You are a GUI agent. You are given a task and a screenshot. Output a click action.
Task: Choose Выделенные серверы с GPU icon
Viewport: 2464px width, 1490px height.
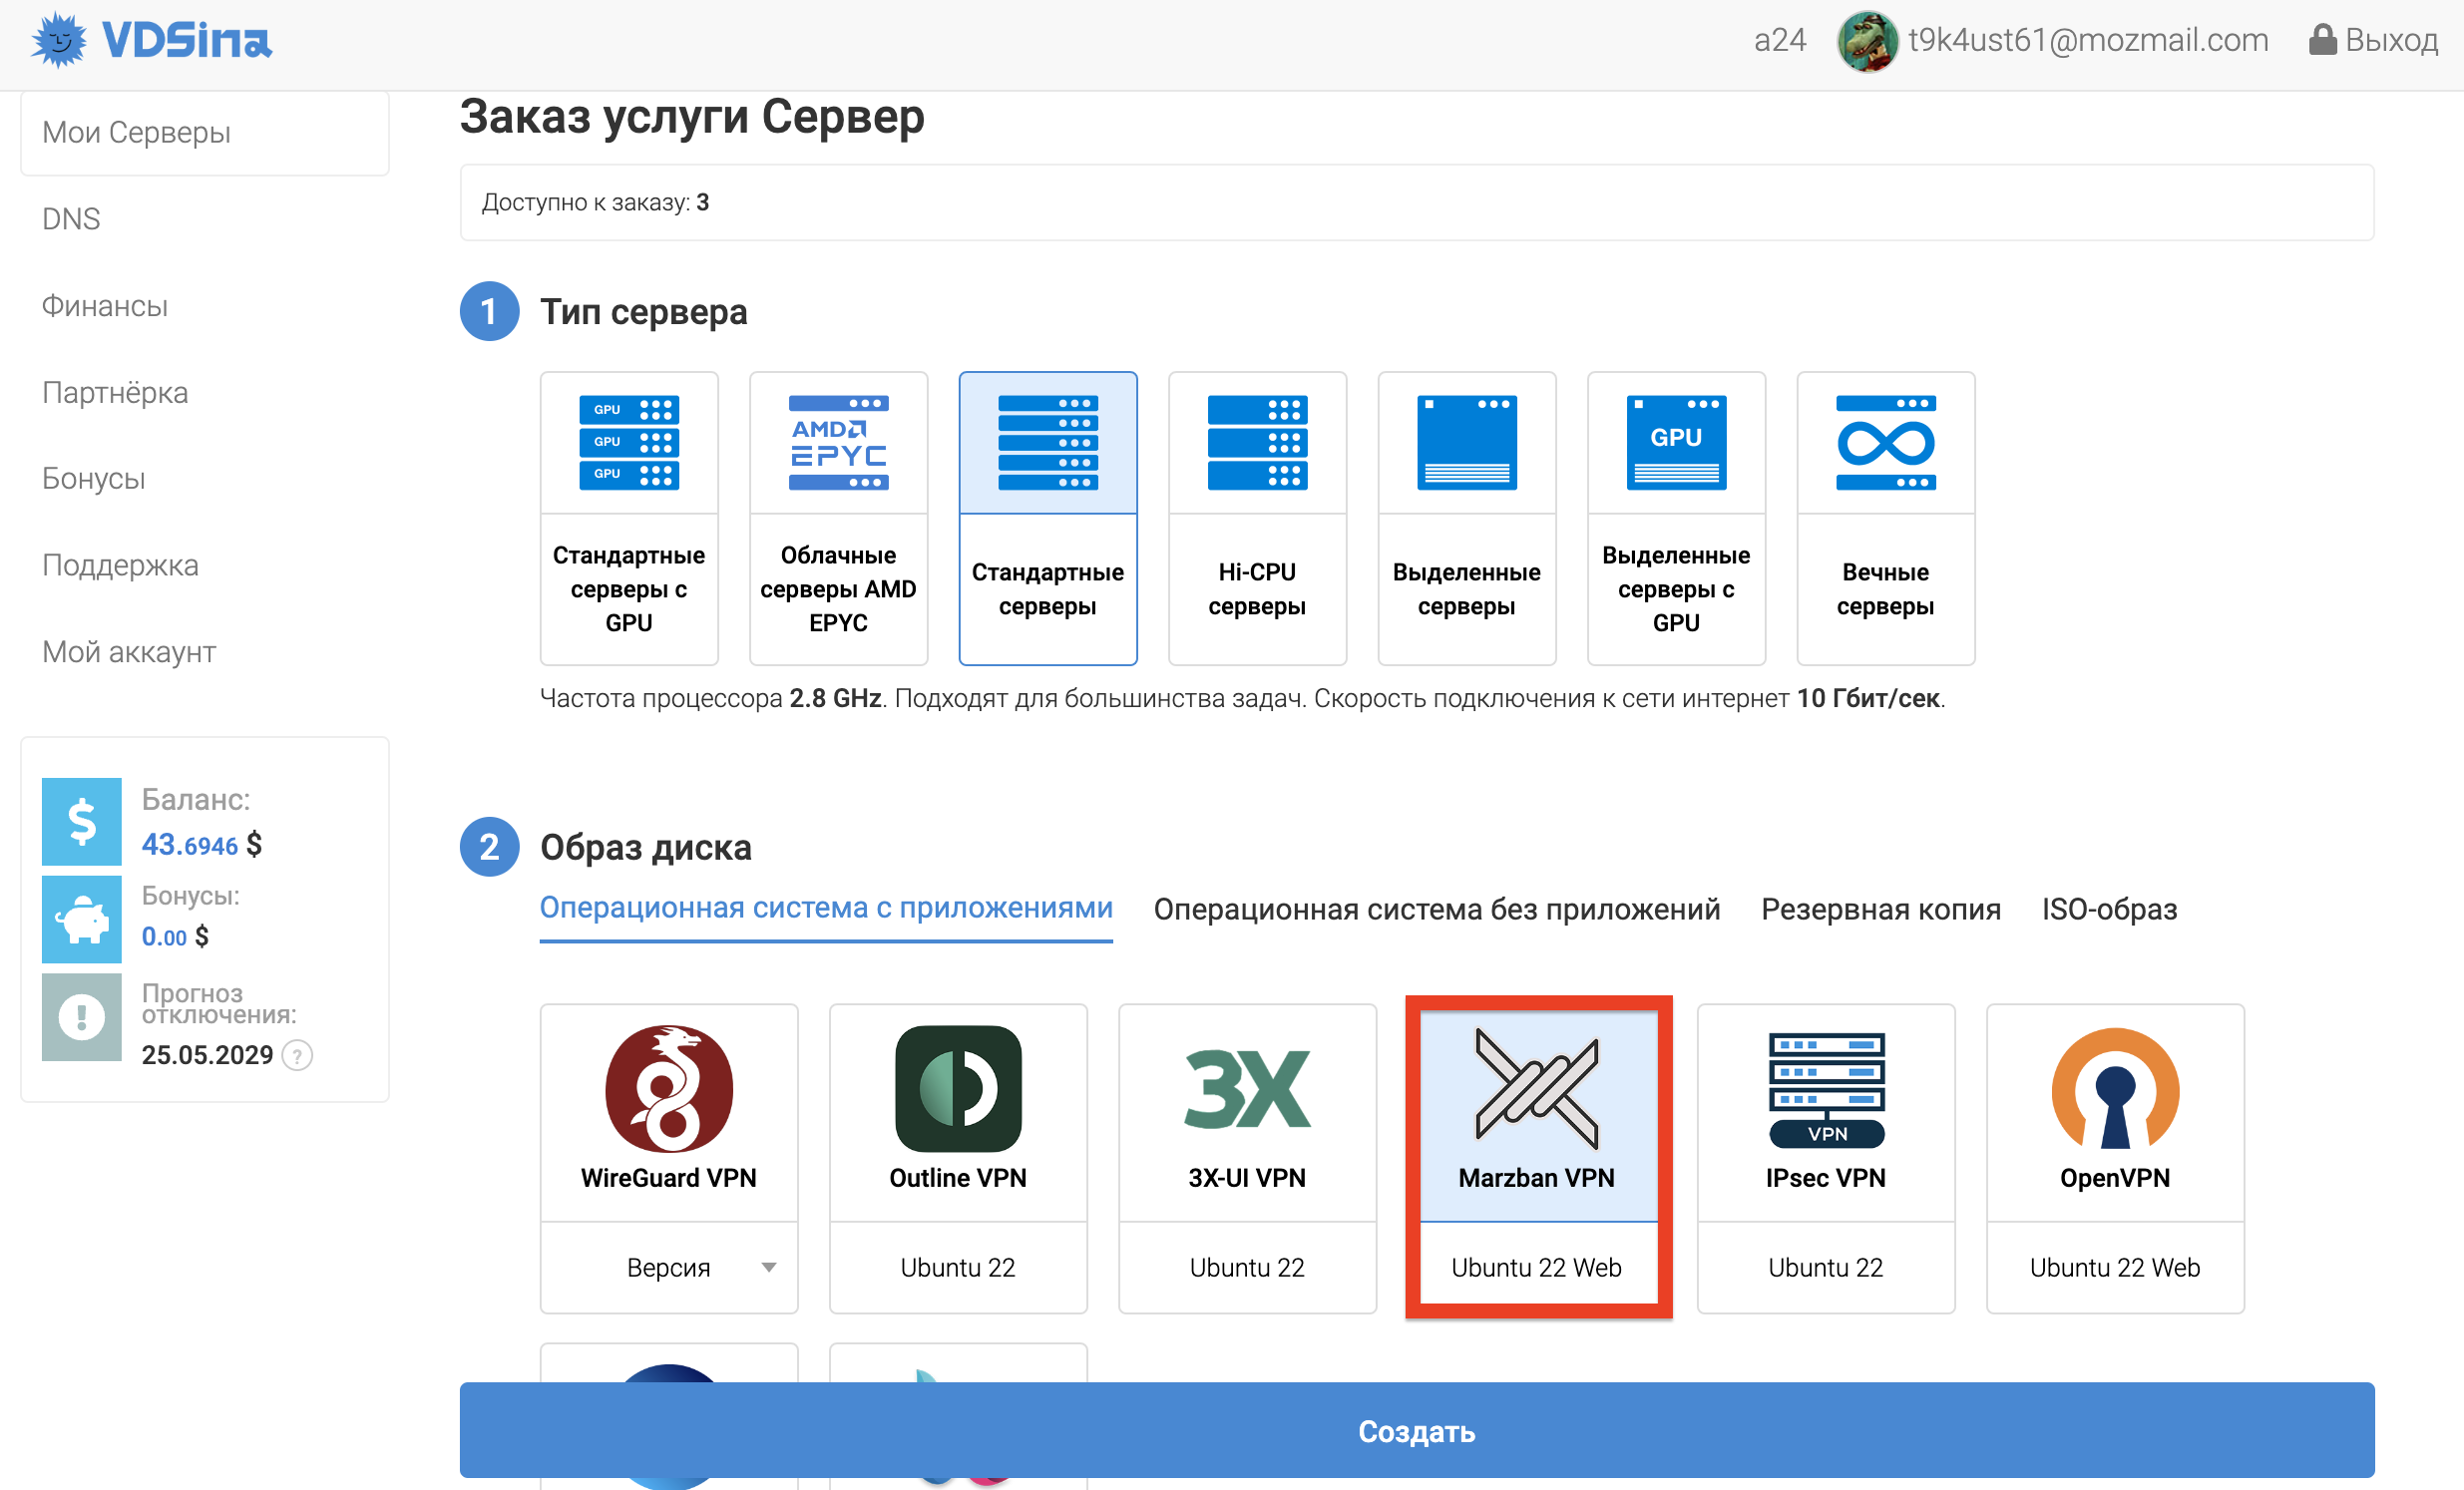pyautogui.click(x=1676, y=443)
